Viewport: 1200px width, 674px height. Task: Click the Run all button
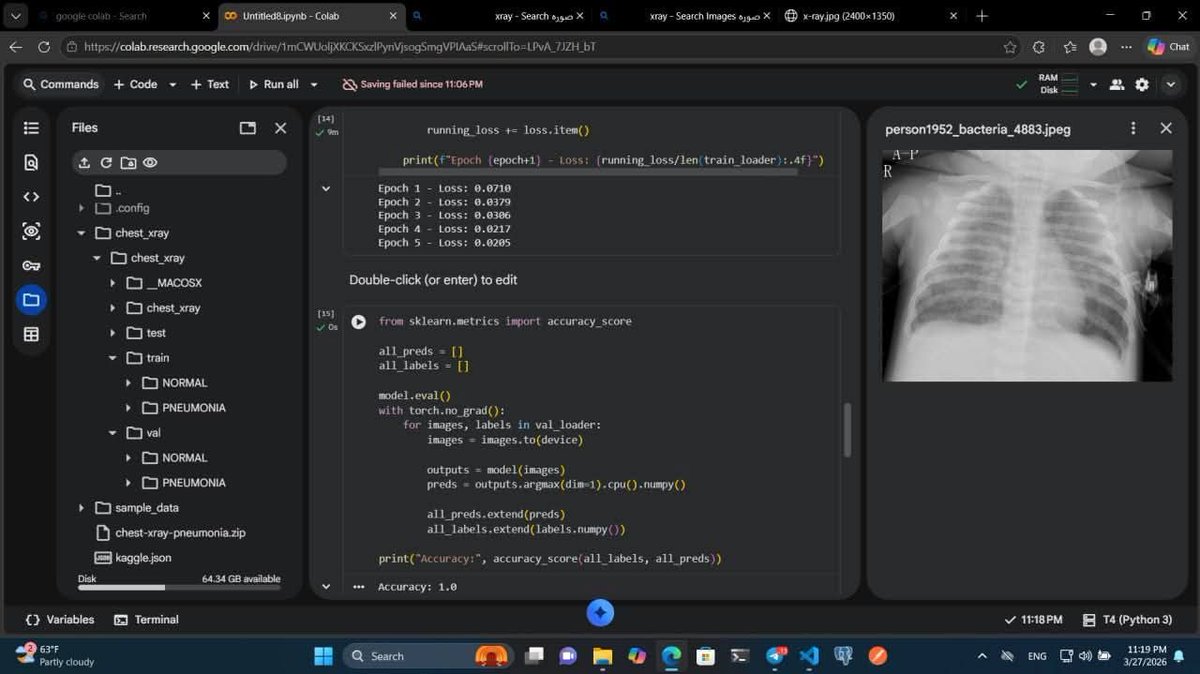pos(275,85)
